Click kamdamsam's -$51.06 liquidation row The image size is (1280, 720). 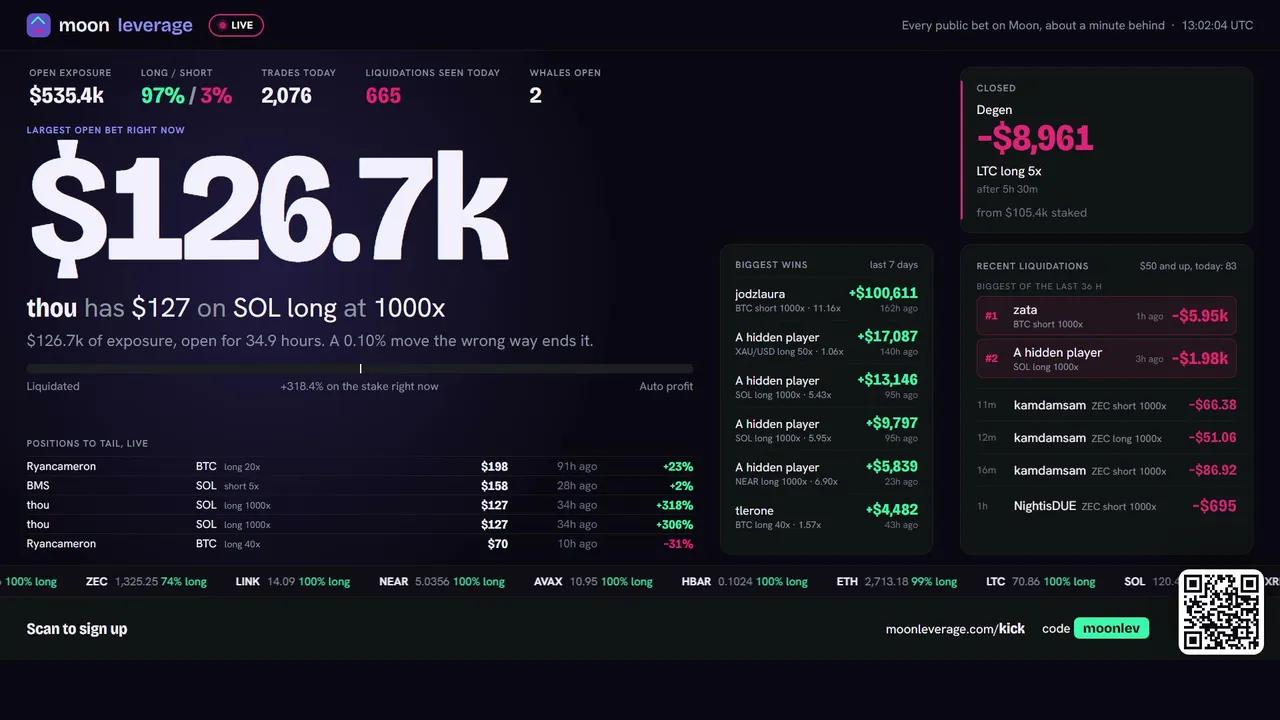pyautogui.click(x=1106, y=437)
